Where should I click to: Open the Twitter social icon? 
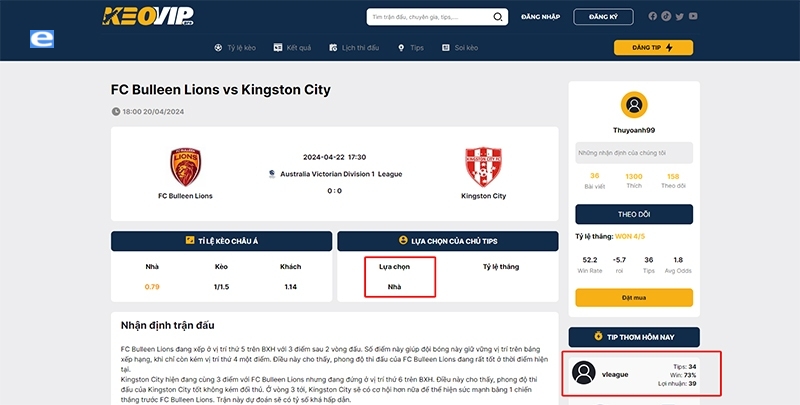point(679,17)
